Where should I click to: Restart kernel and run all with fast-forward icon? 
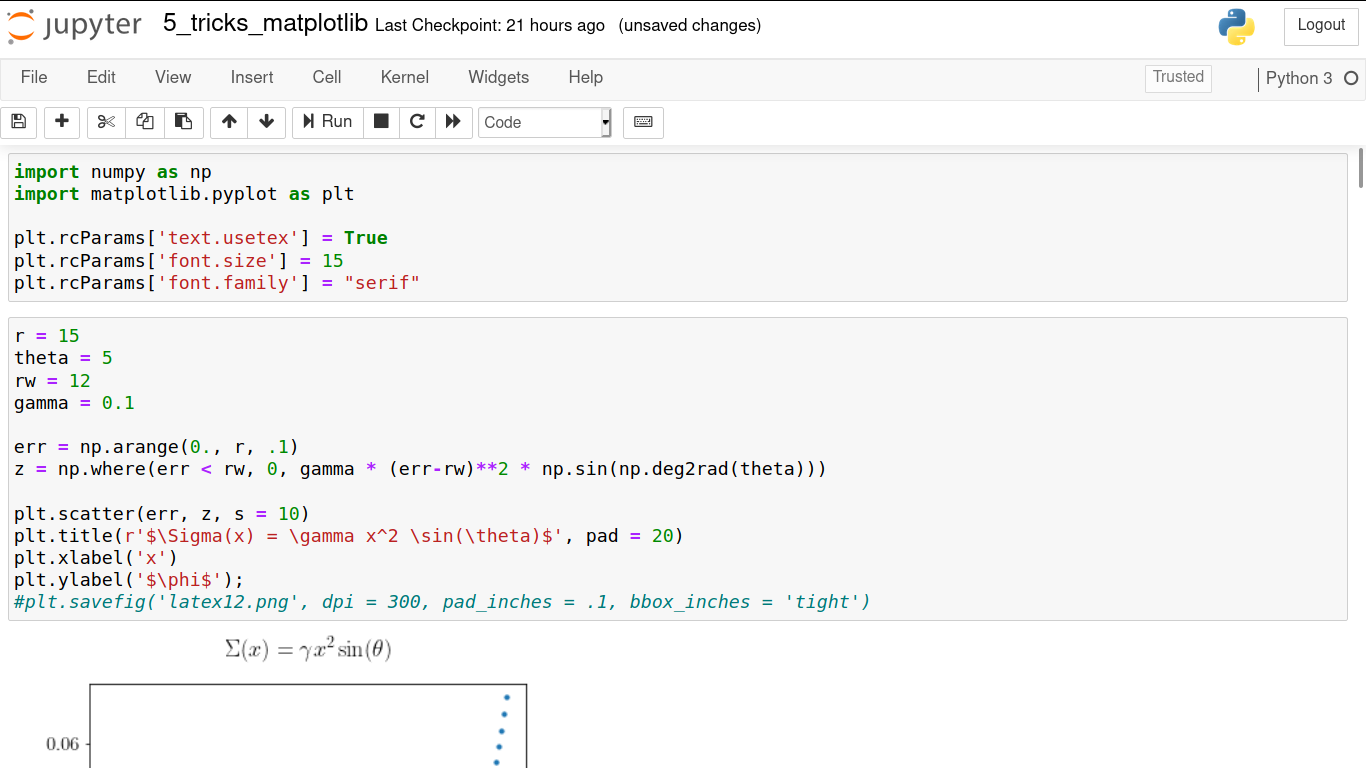(x=453, y=122)
